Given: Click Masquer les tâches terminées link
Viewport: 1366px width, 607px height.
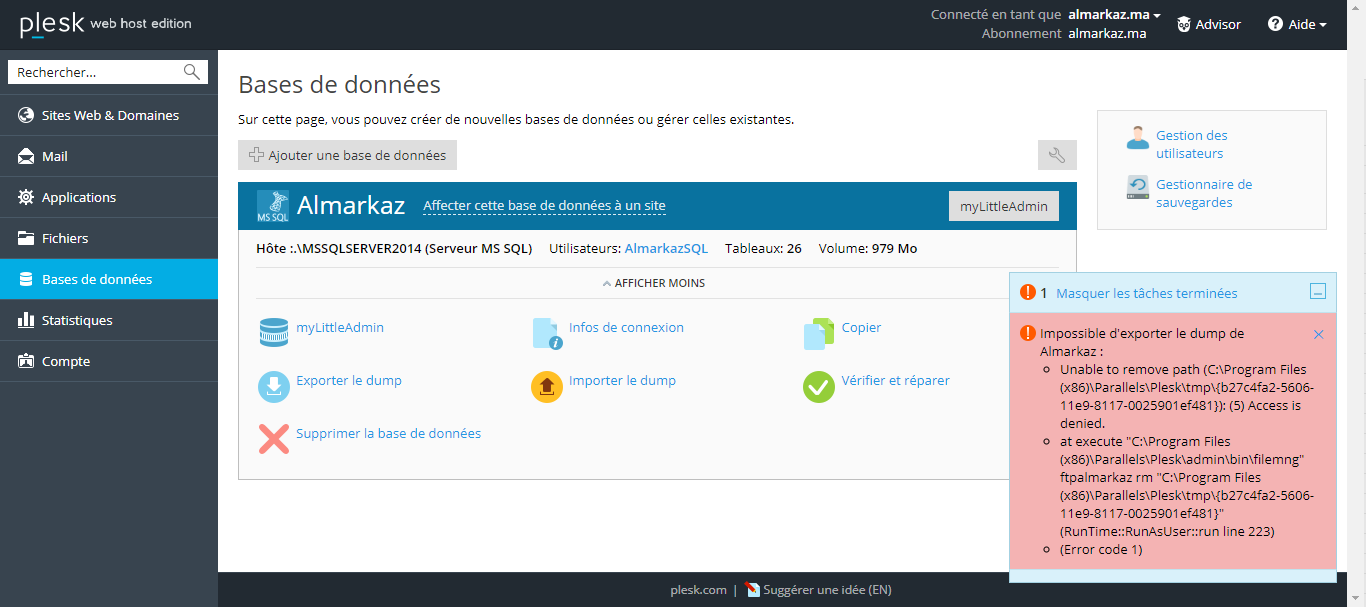Looking at the screenshot, I should pos(1146,293).
